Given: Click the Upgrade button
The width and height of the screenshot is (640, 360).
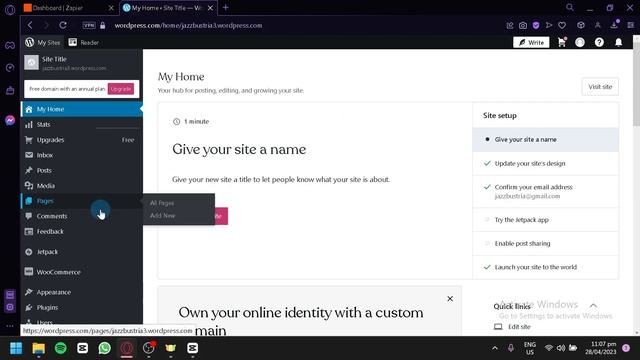Looking at the screenshot, I should [121, 89].
